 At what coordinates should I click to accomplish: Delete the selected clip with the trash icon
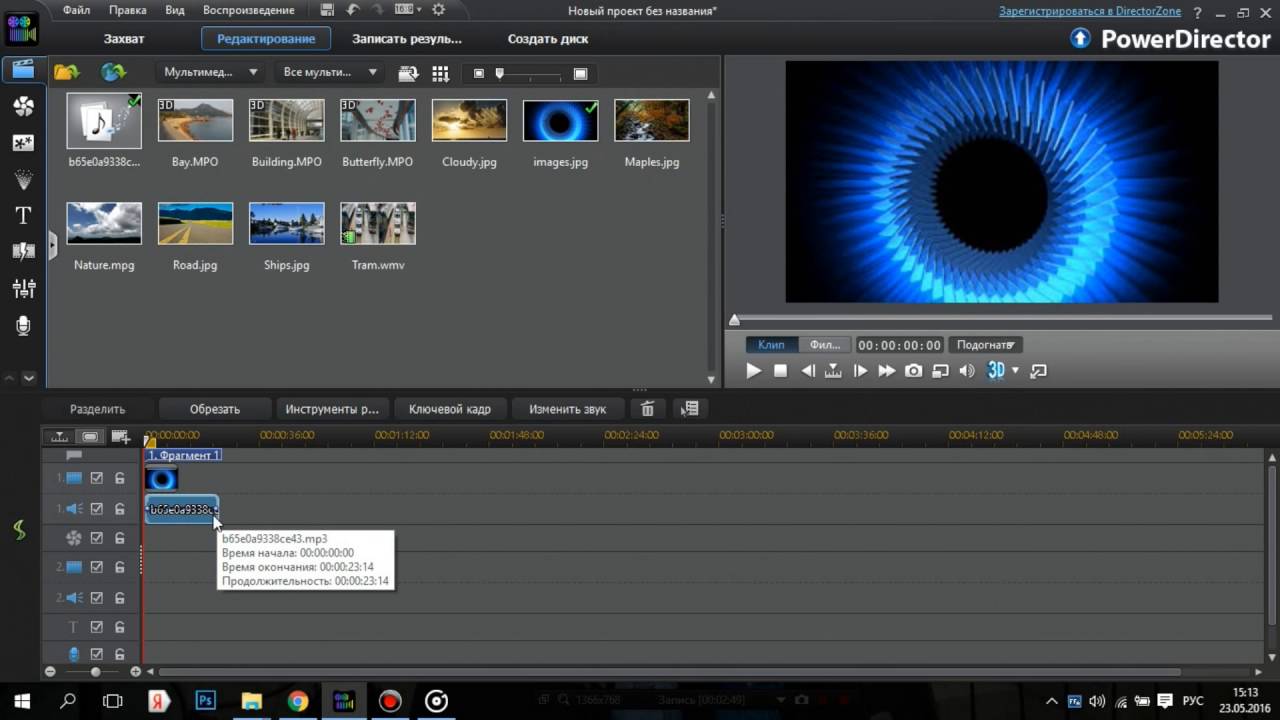[647, 408]
